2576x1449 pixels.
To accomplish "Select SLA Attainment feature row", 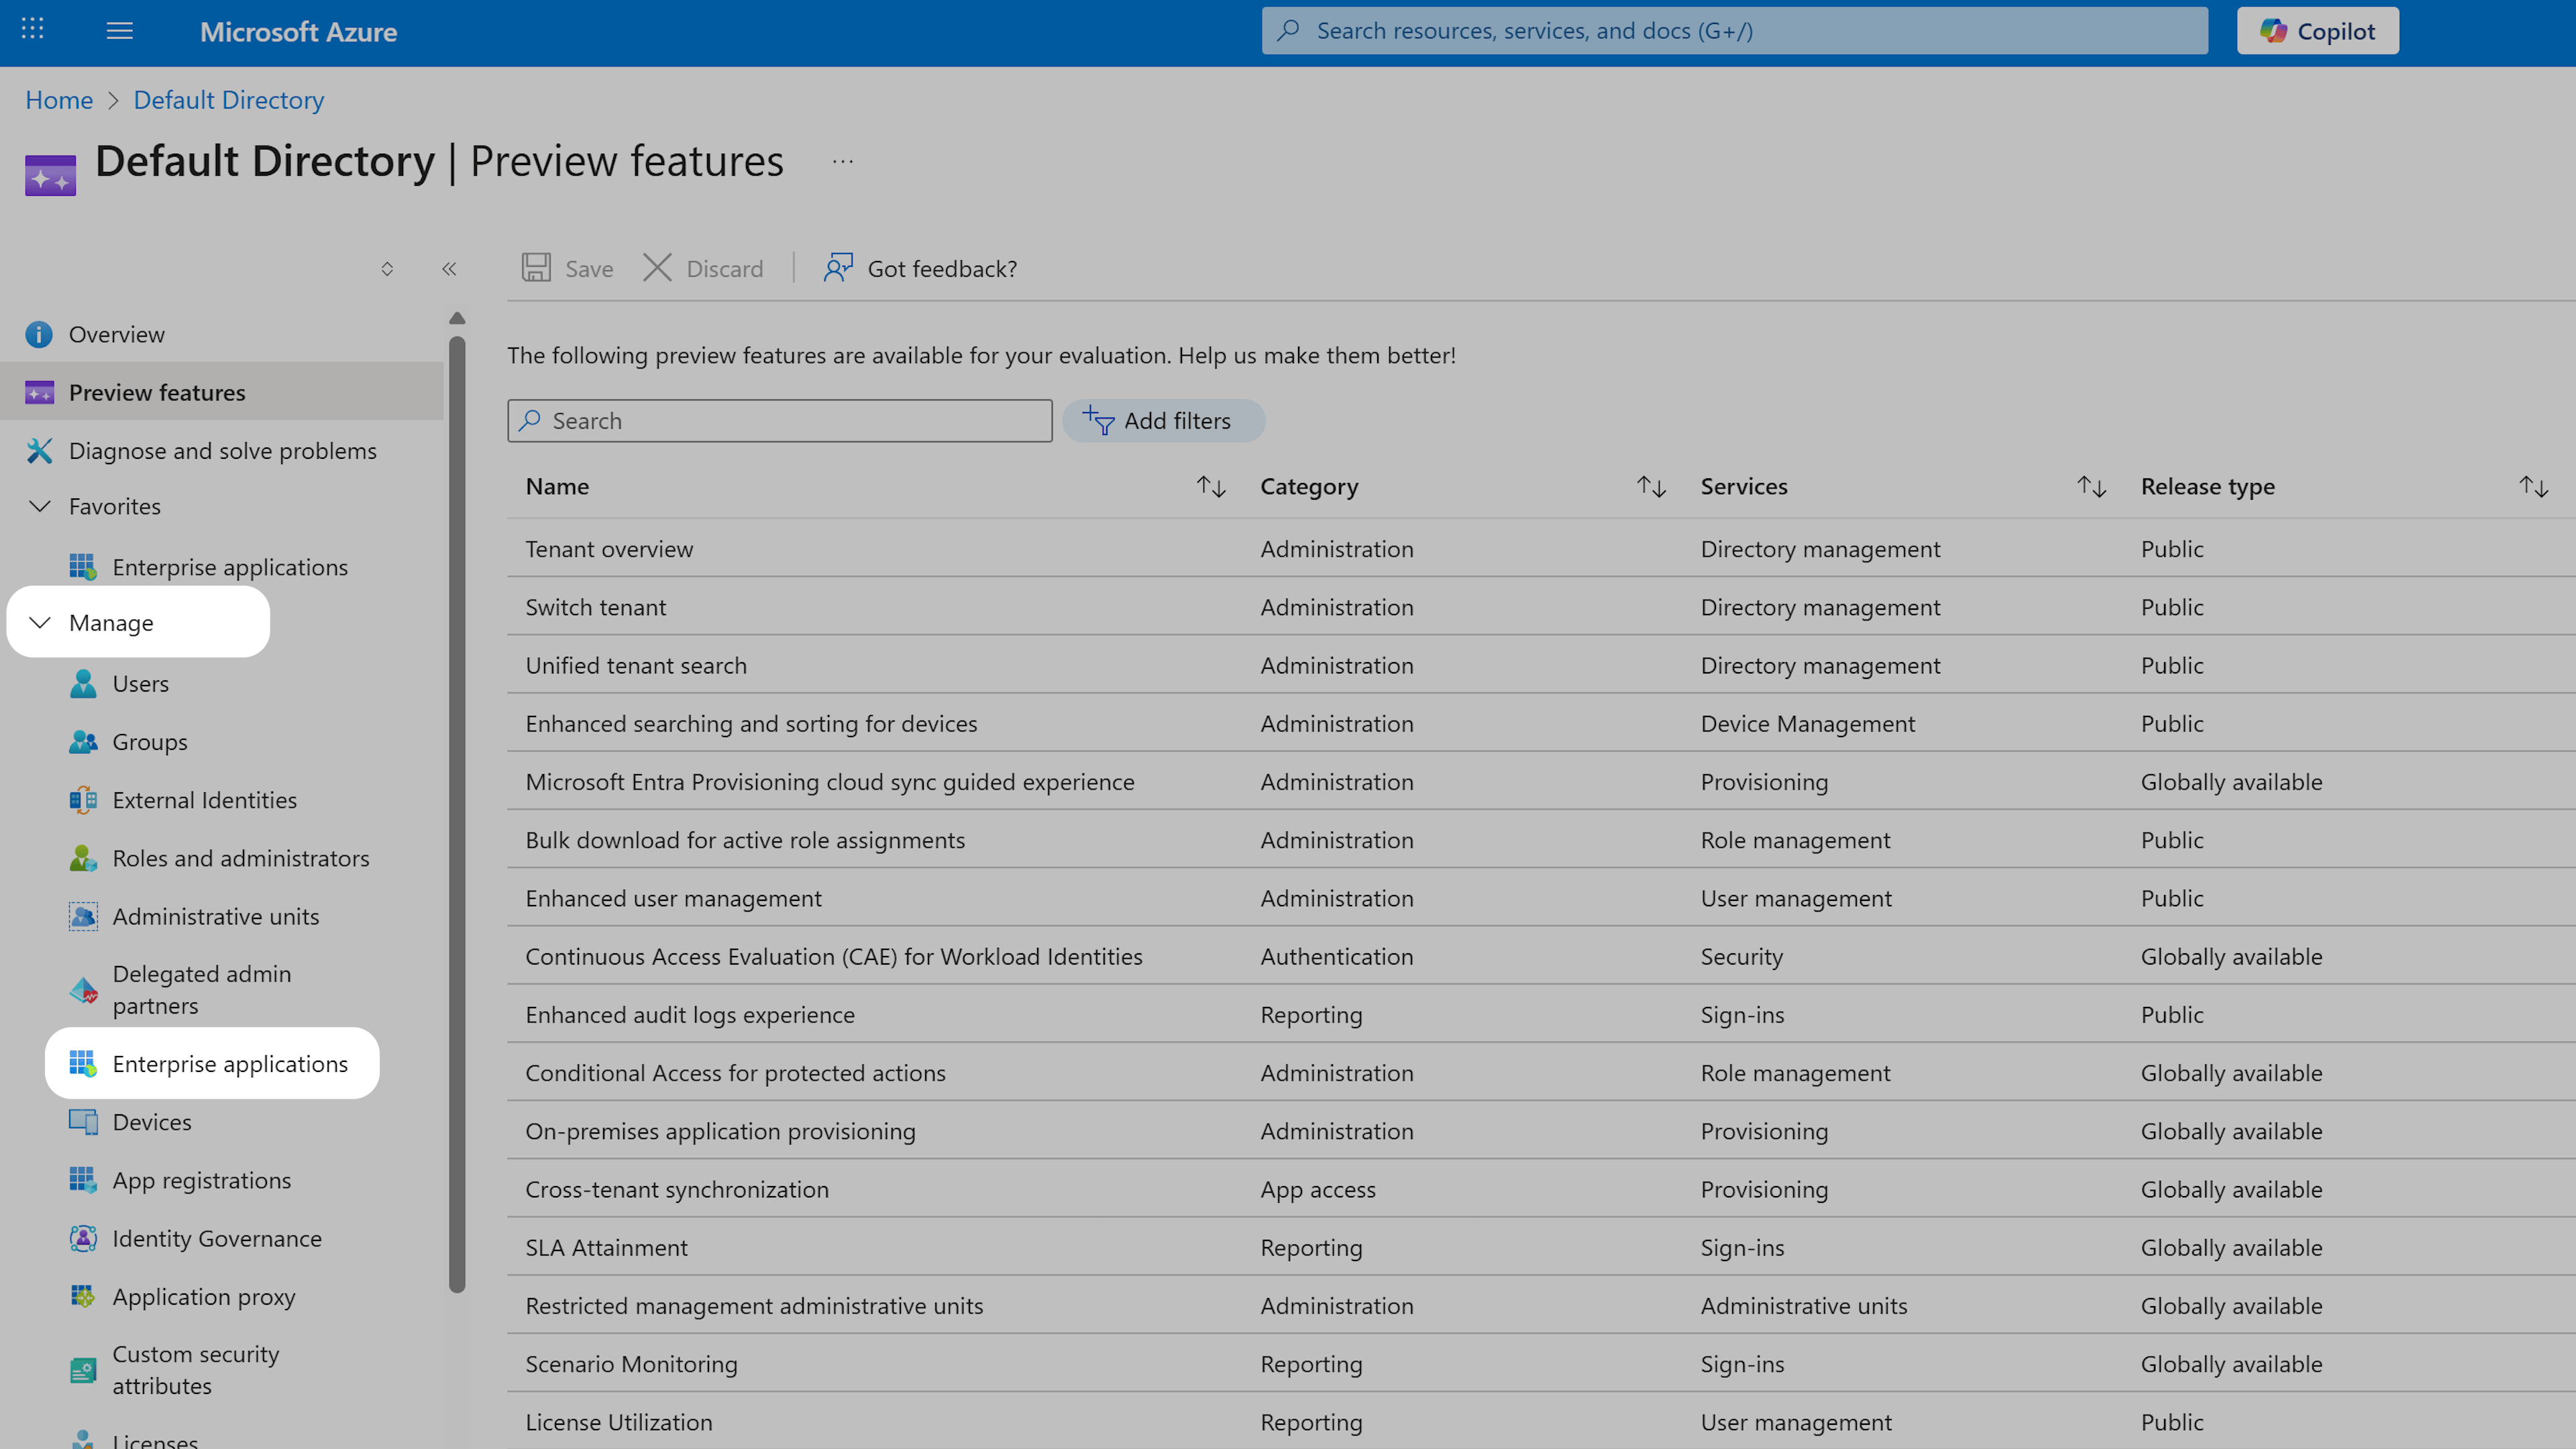I will [1541, 1247].
